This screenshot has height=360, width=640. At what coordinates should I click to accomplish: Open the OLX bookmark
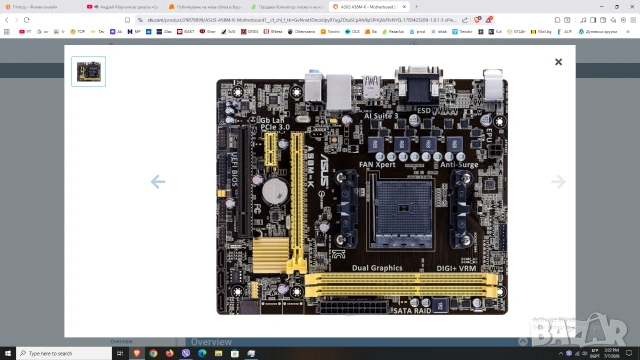(x=352, y=31)
